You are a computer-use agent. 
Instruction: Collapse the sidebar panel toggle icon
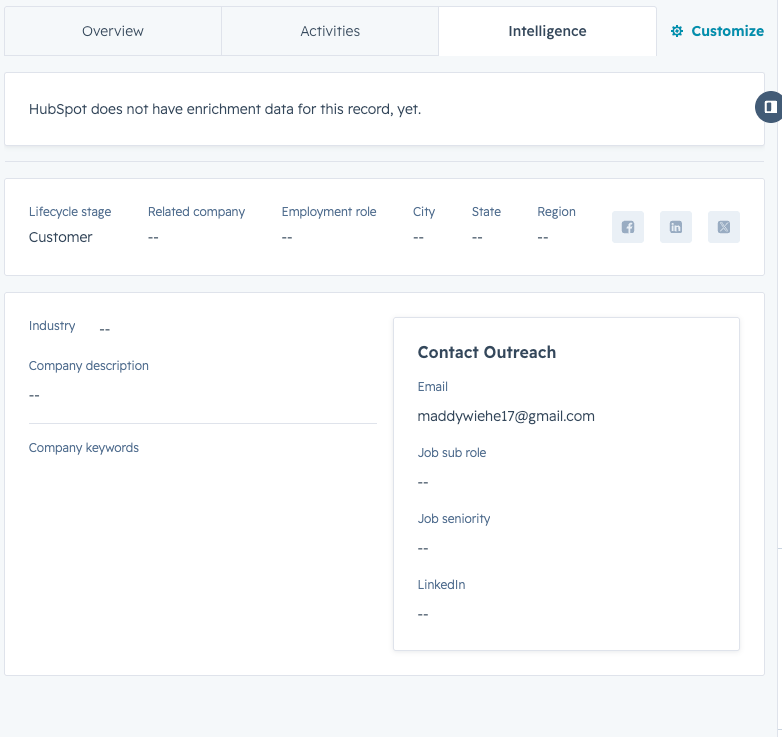(770, 107)
